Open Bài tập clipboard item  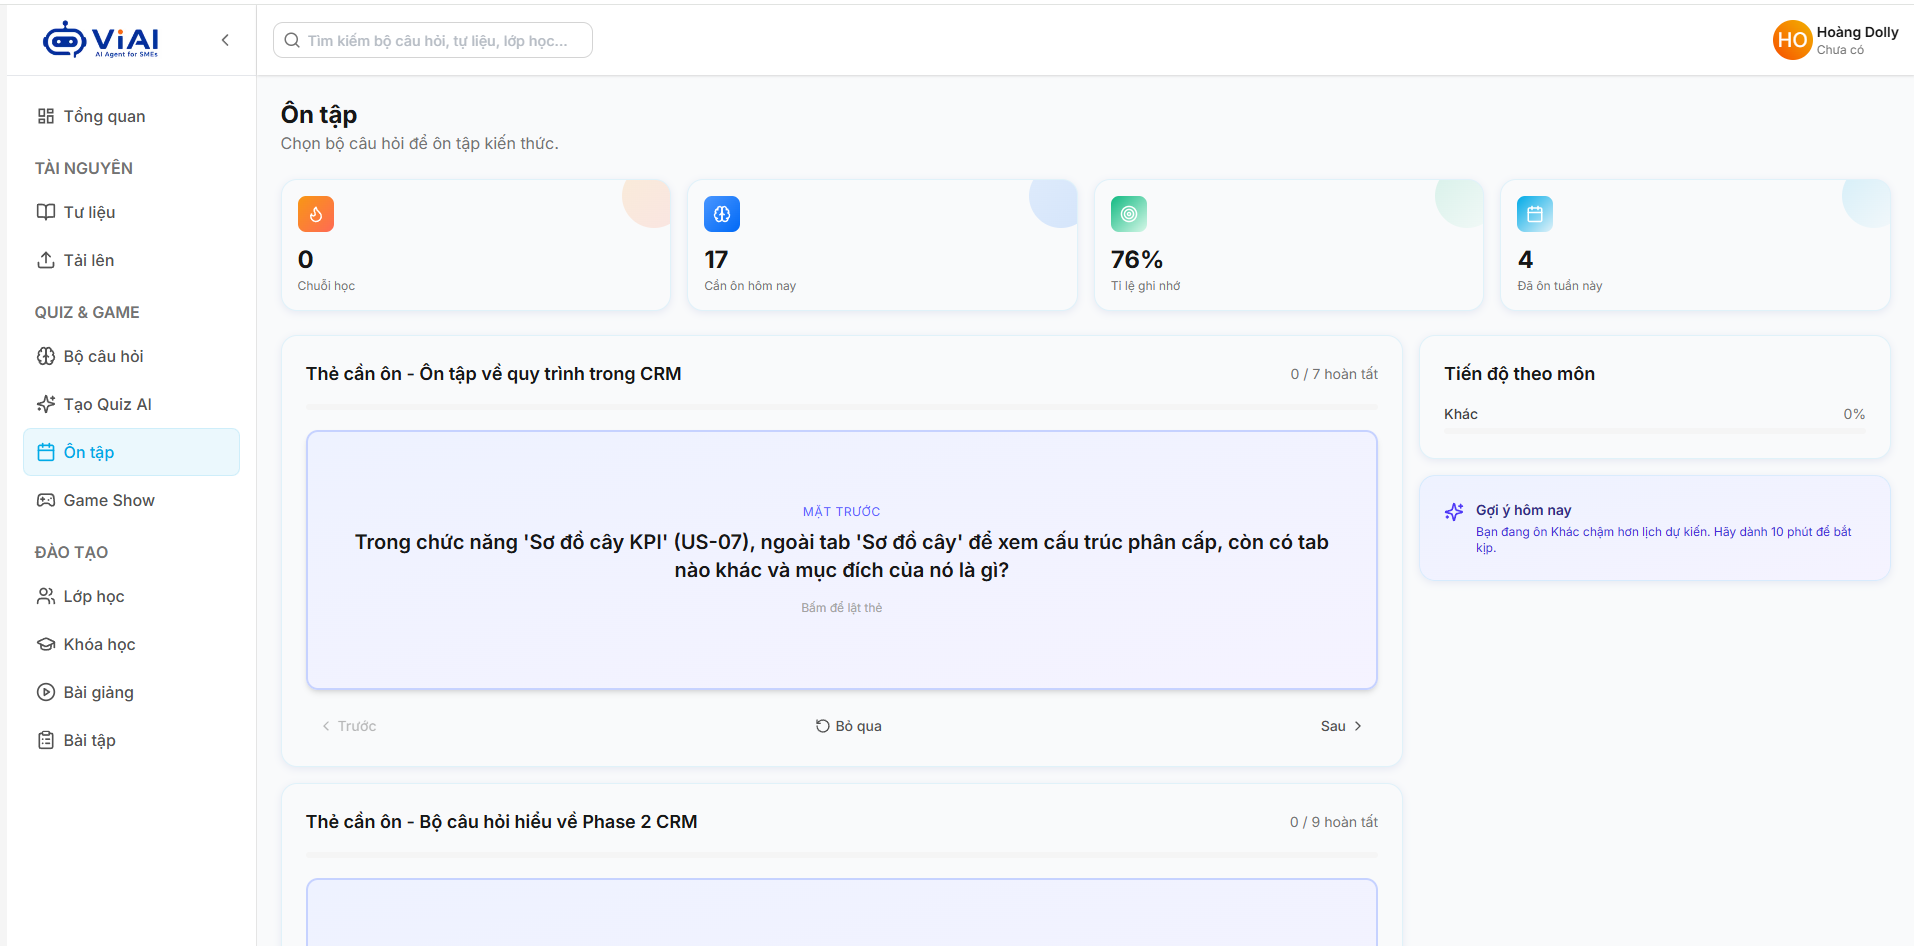(x=131, y=740)
